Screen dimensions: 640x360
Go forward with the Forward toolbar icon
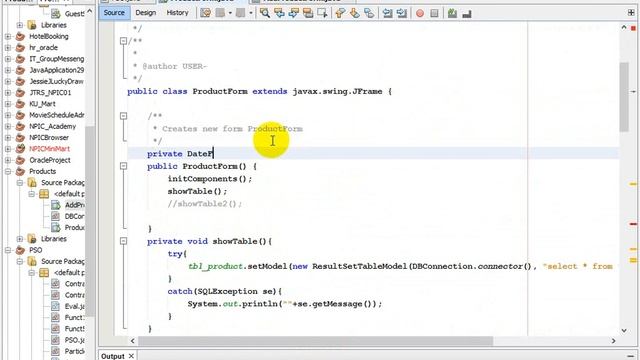click(241, 13)
